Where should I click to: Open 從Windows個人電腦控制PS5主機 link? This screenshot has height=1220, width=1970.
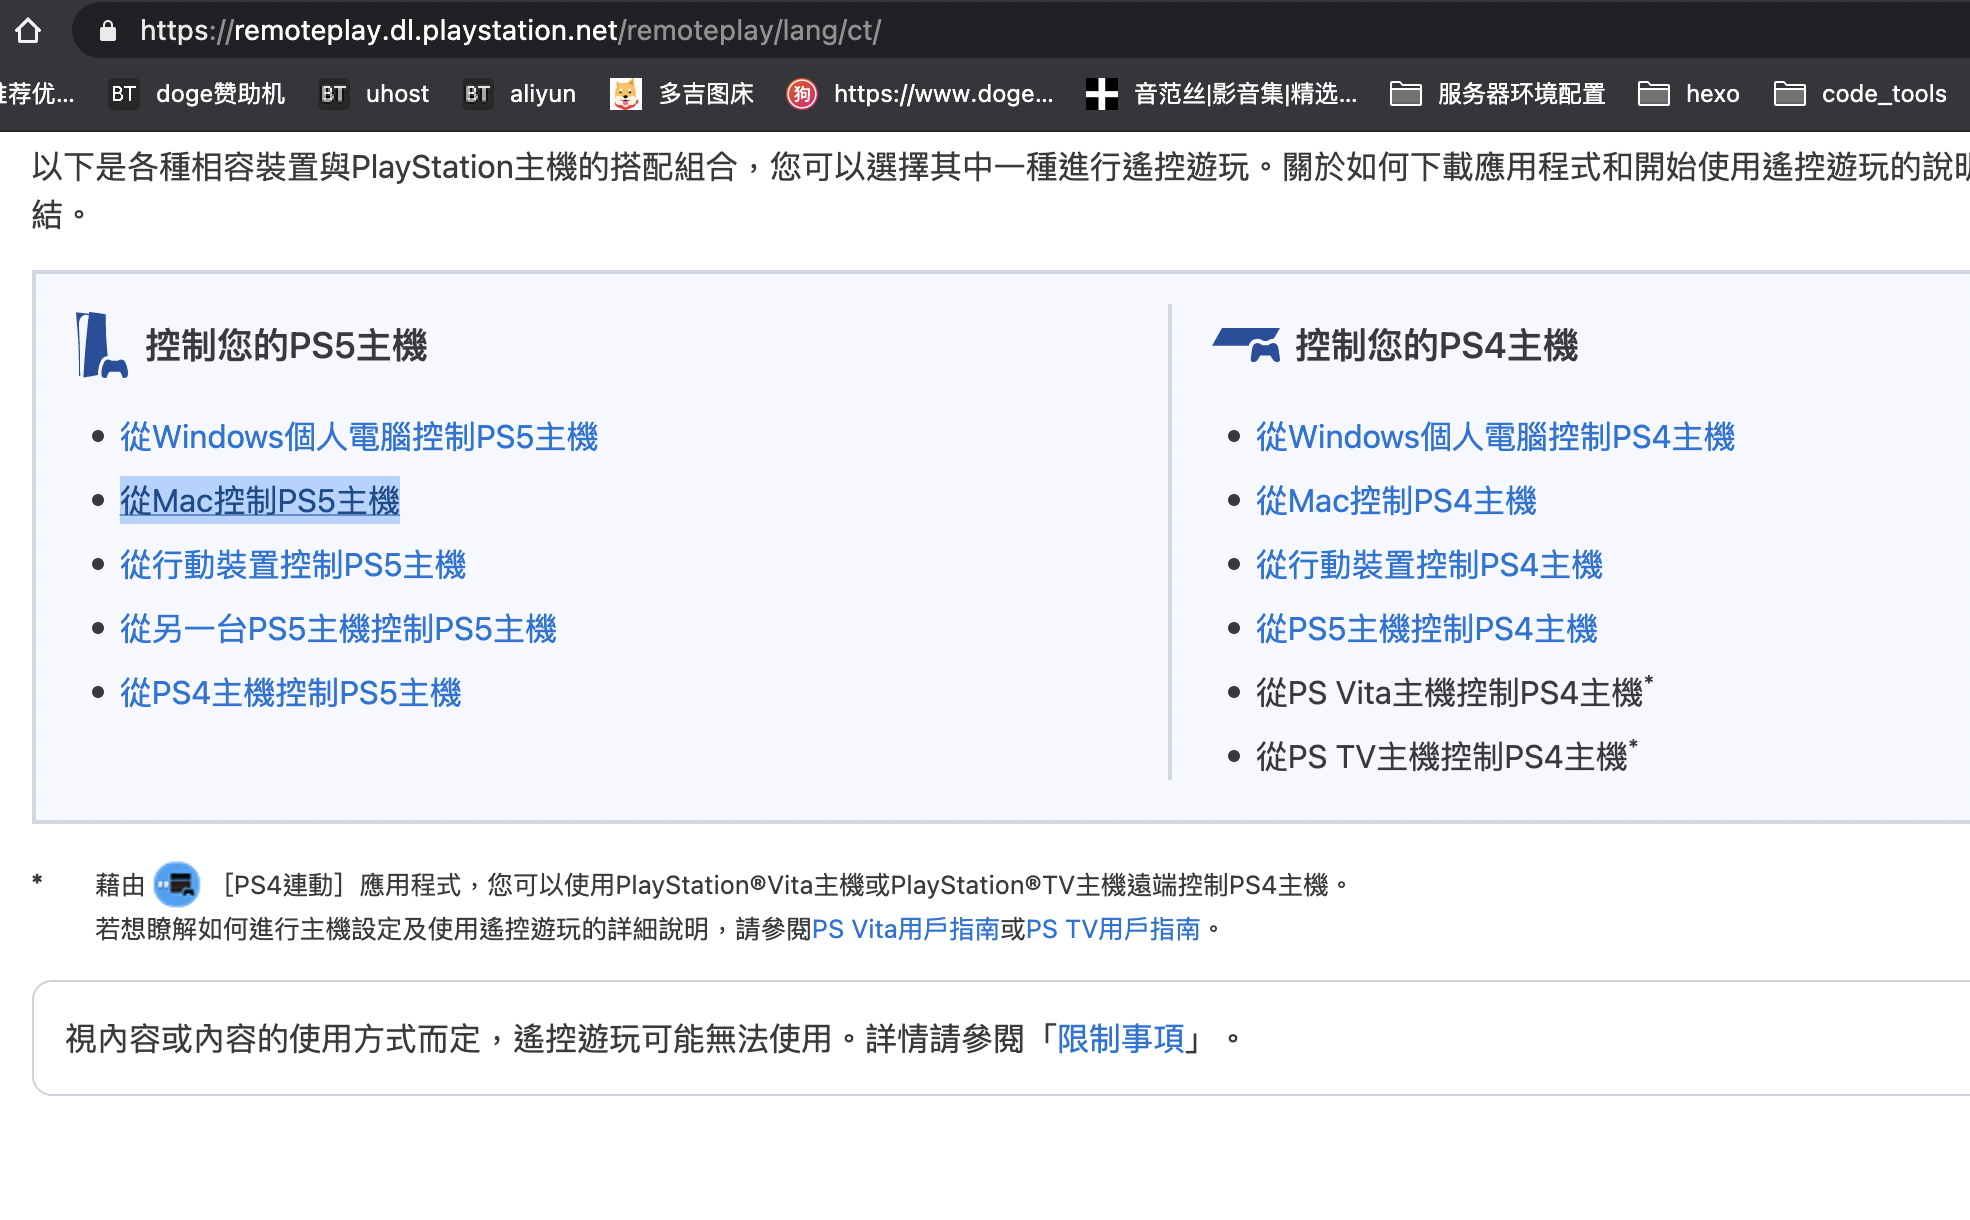point(359,437)
